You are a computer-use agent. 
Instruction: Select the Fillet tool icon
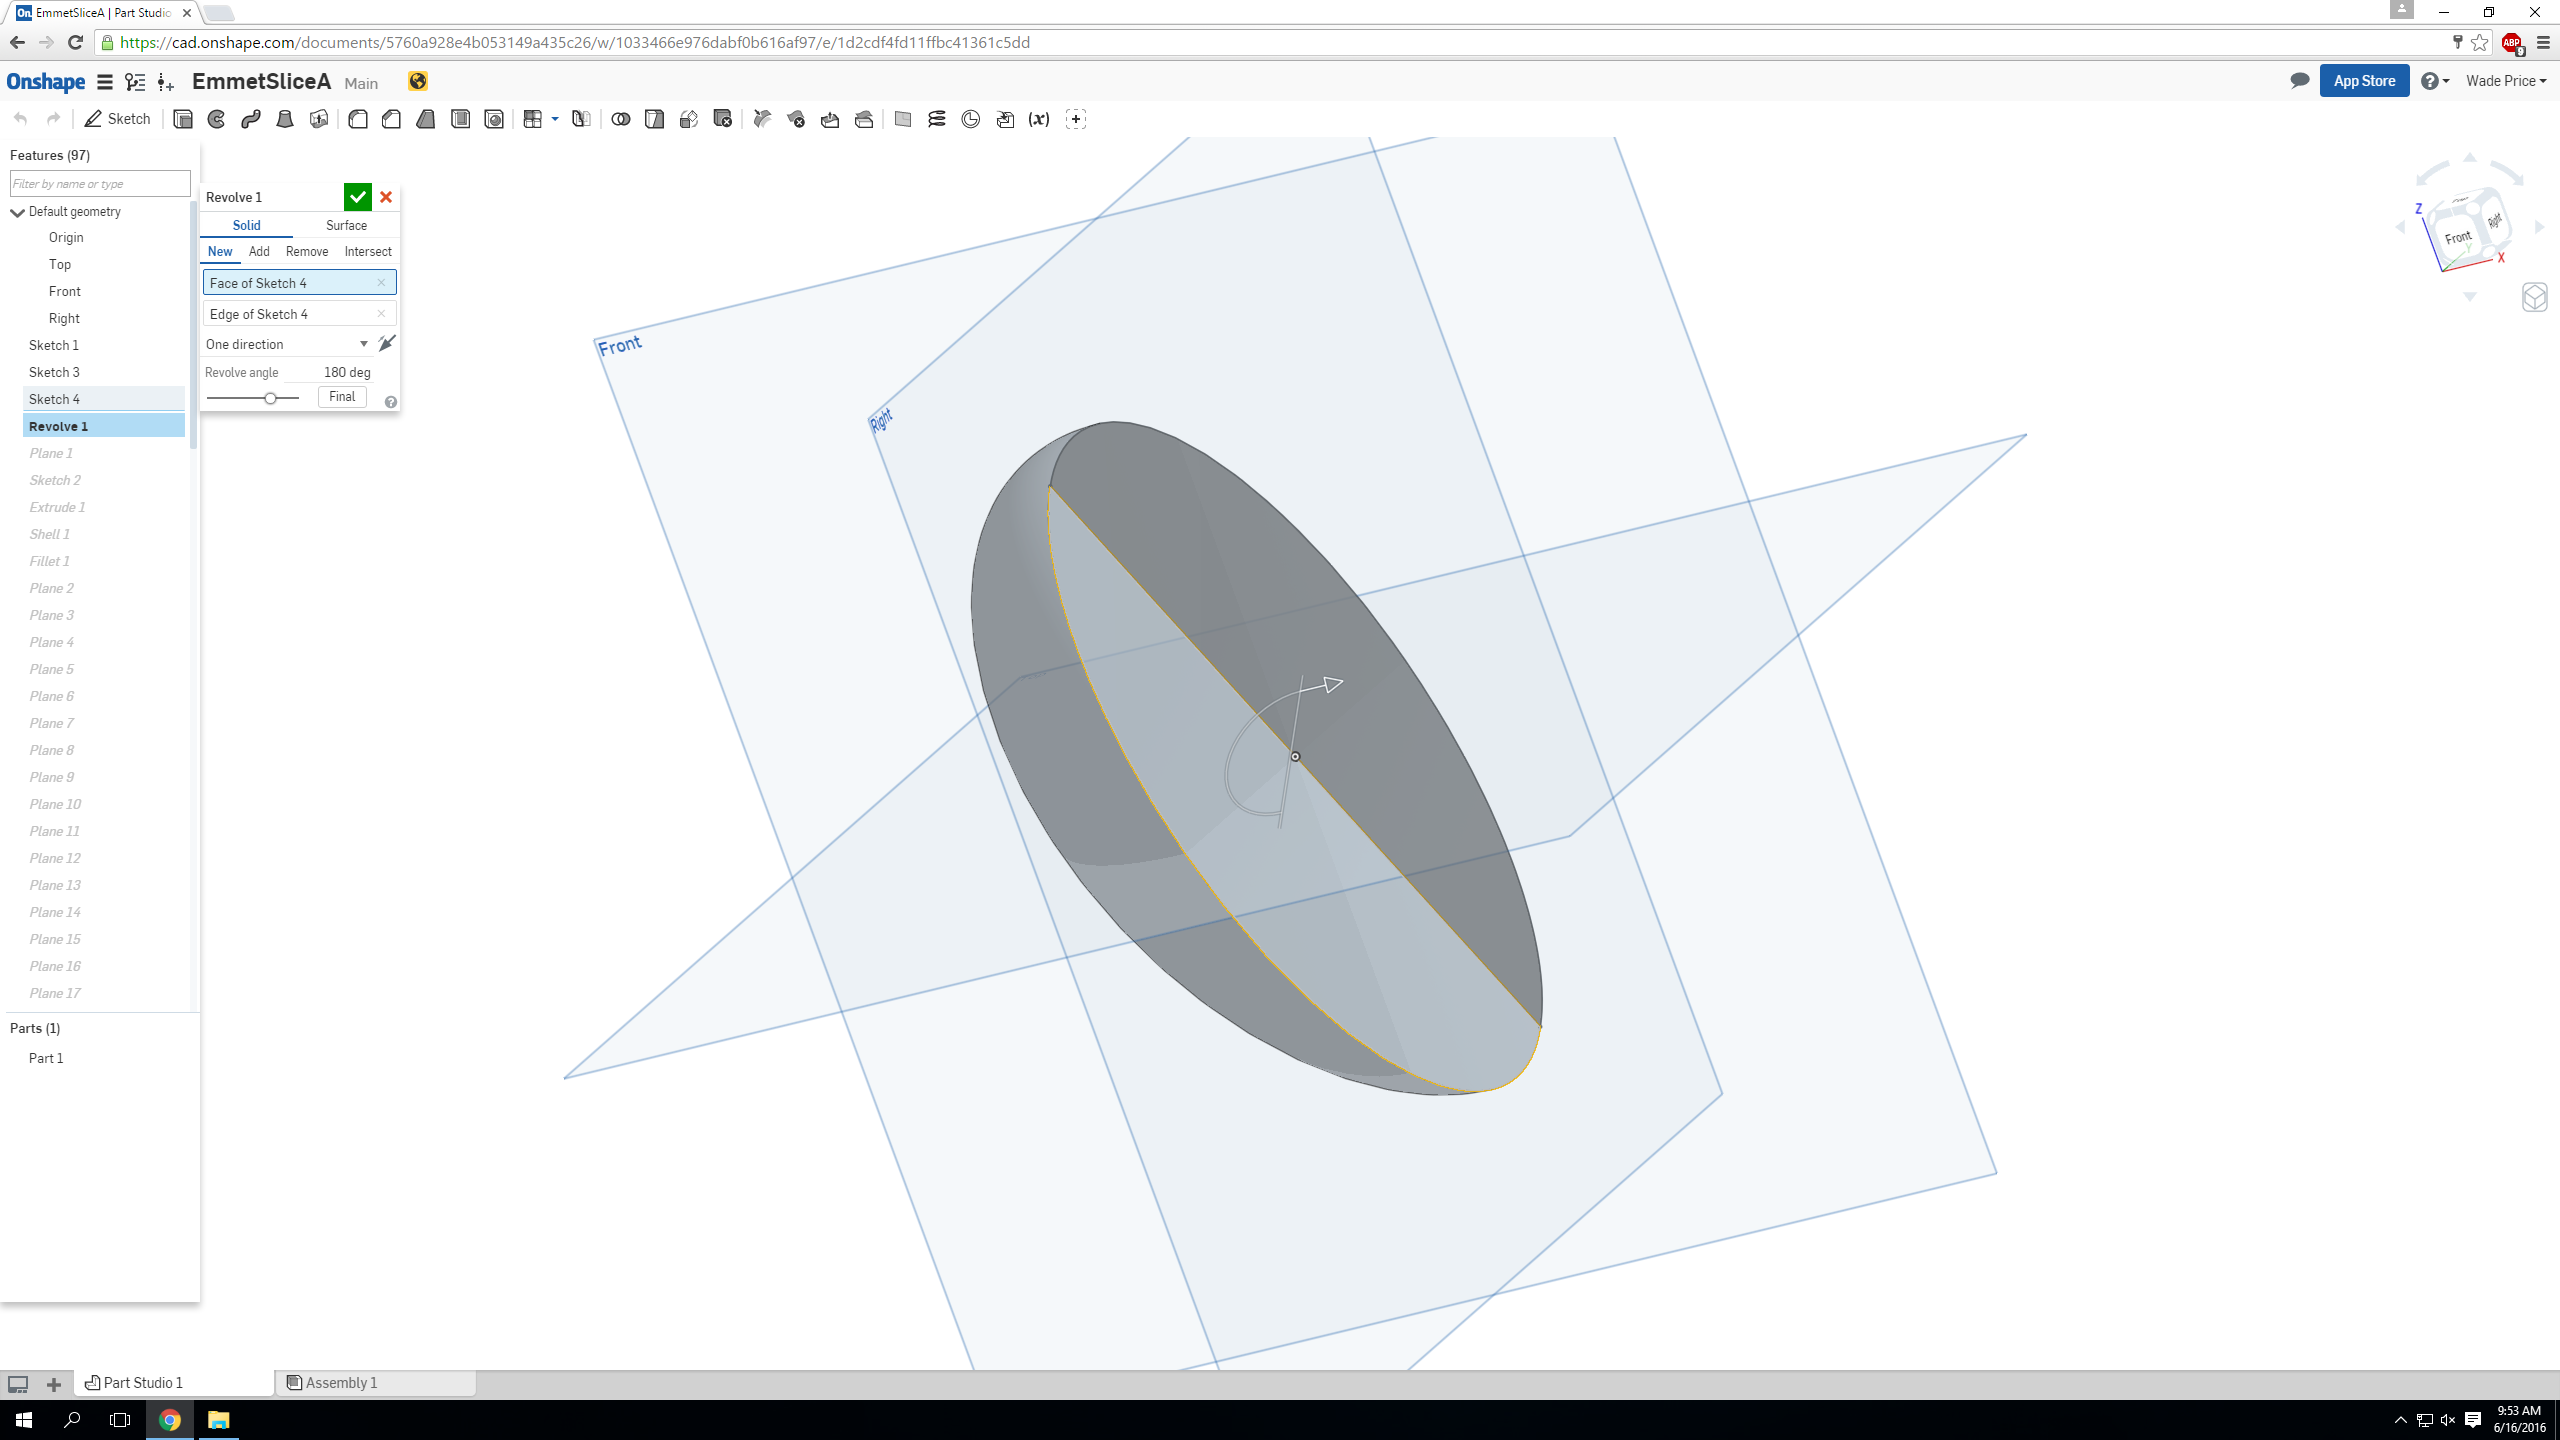click(x=357, y=118)
